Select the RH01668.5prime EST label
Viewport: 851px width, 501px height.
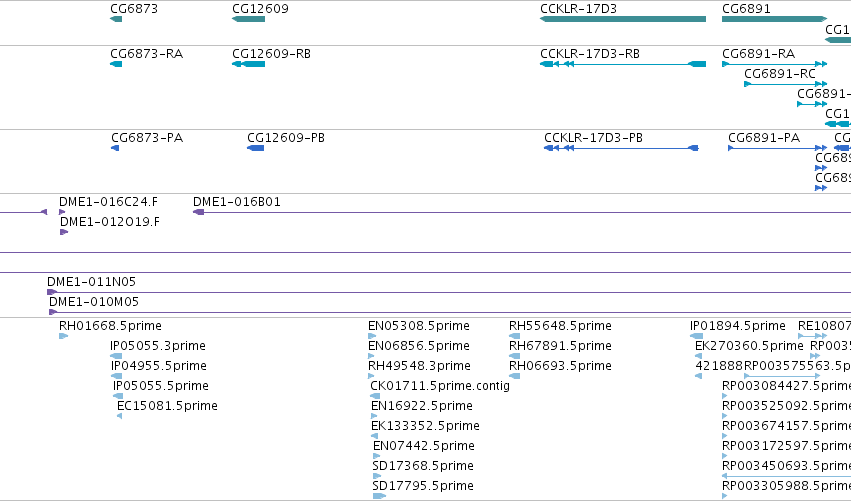tap(110, 326)
